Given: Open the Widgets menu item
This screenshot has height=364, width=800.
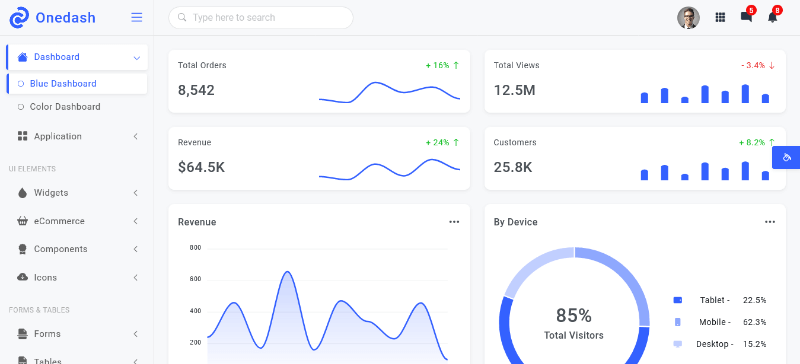Looking at the screenshot, I should click(x=77, y=193).
